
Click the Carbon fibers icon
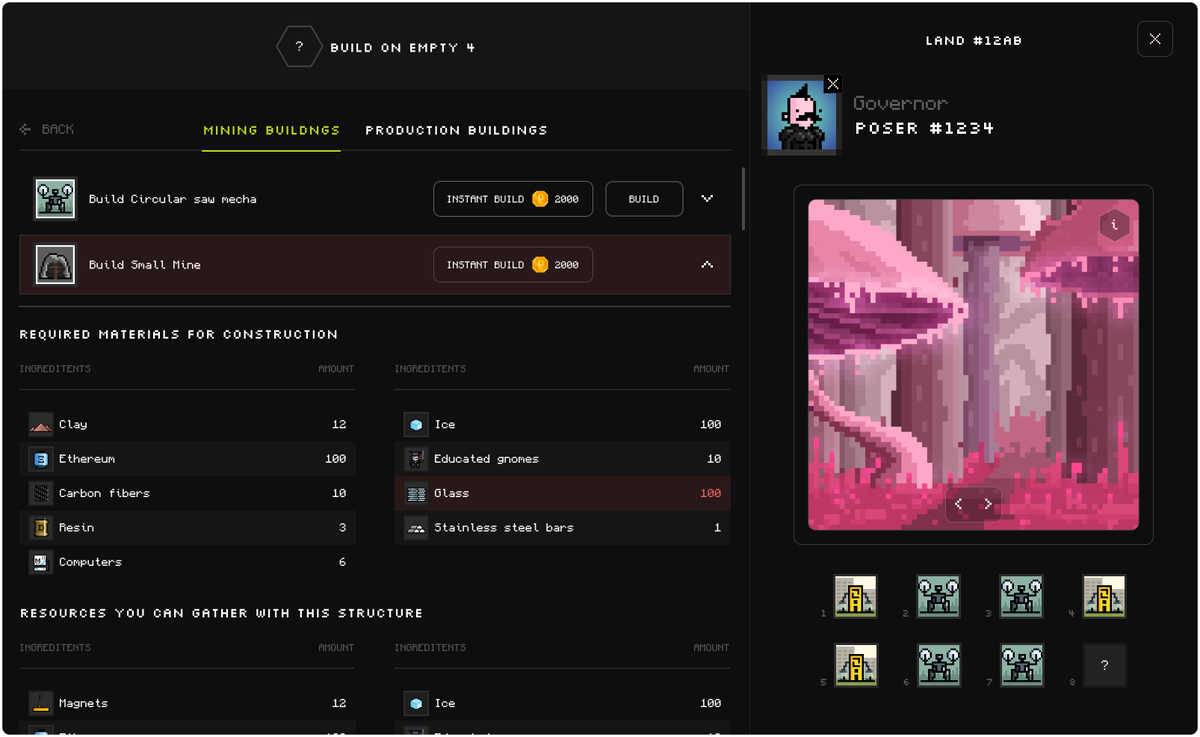41,493
